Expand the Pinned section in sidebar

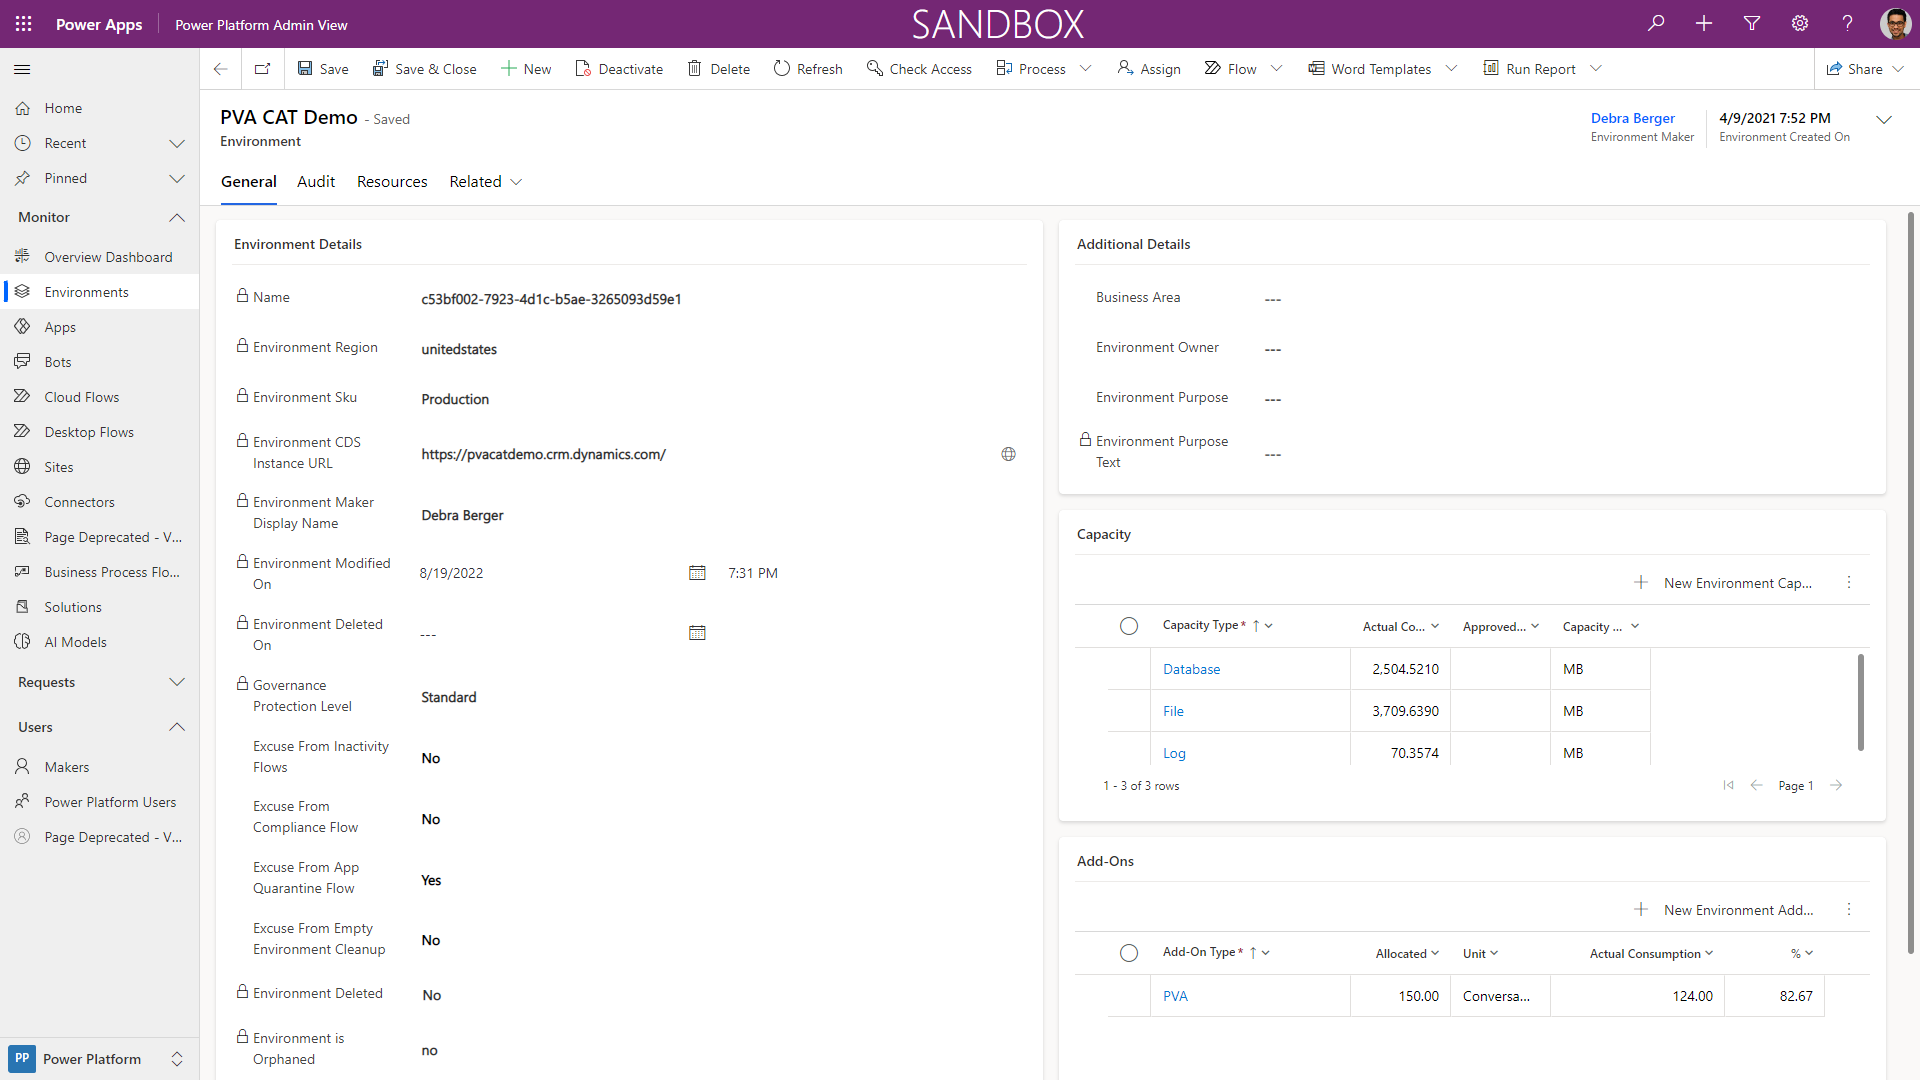(x=177, y=178)
